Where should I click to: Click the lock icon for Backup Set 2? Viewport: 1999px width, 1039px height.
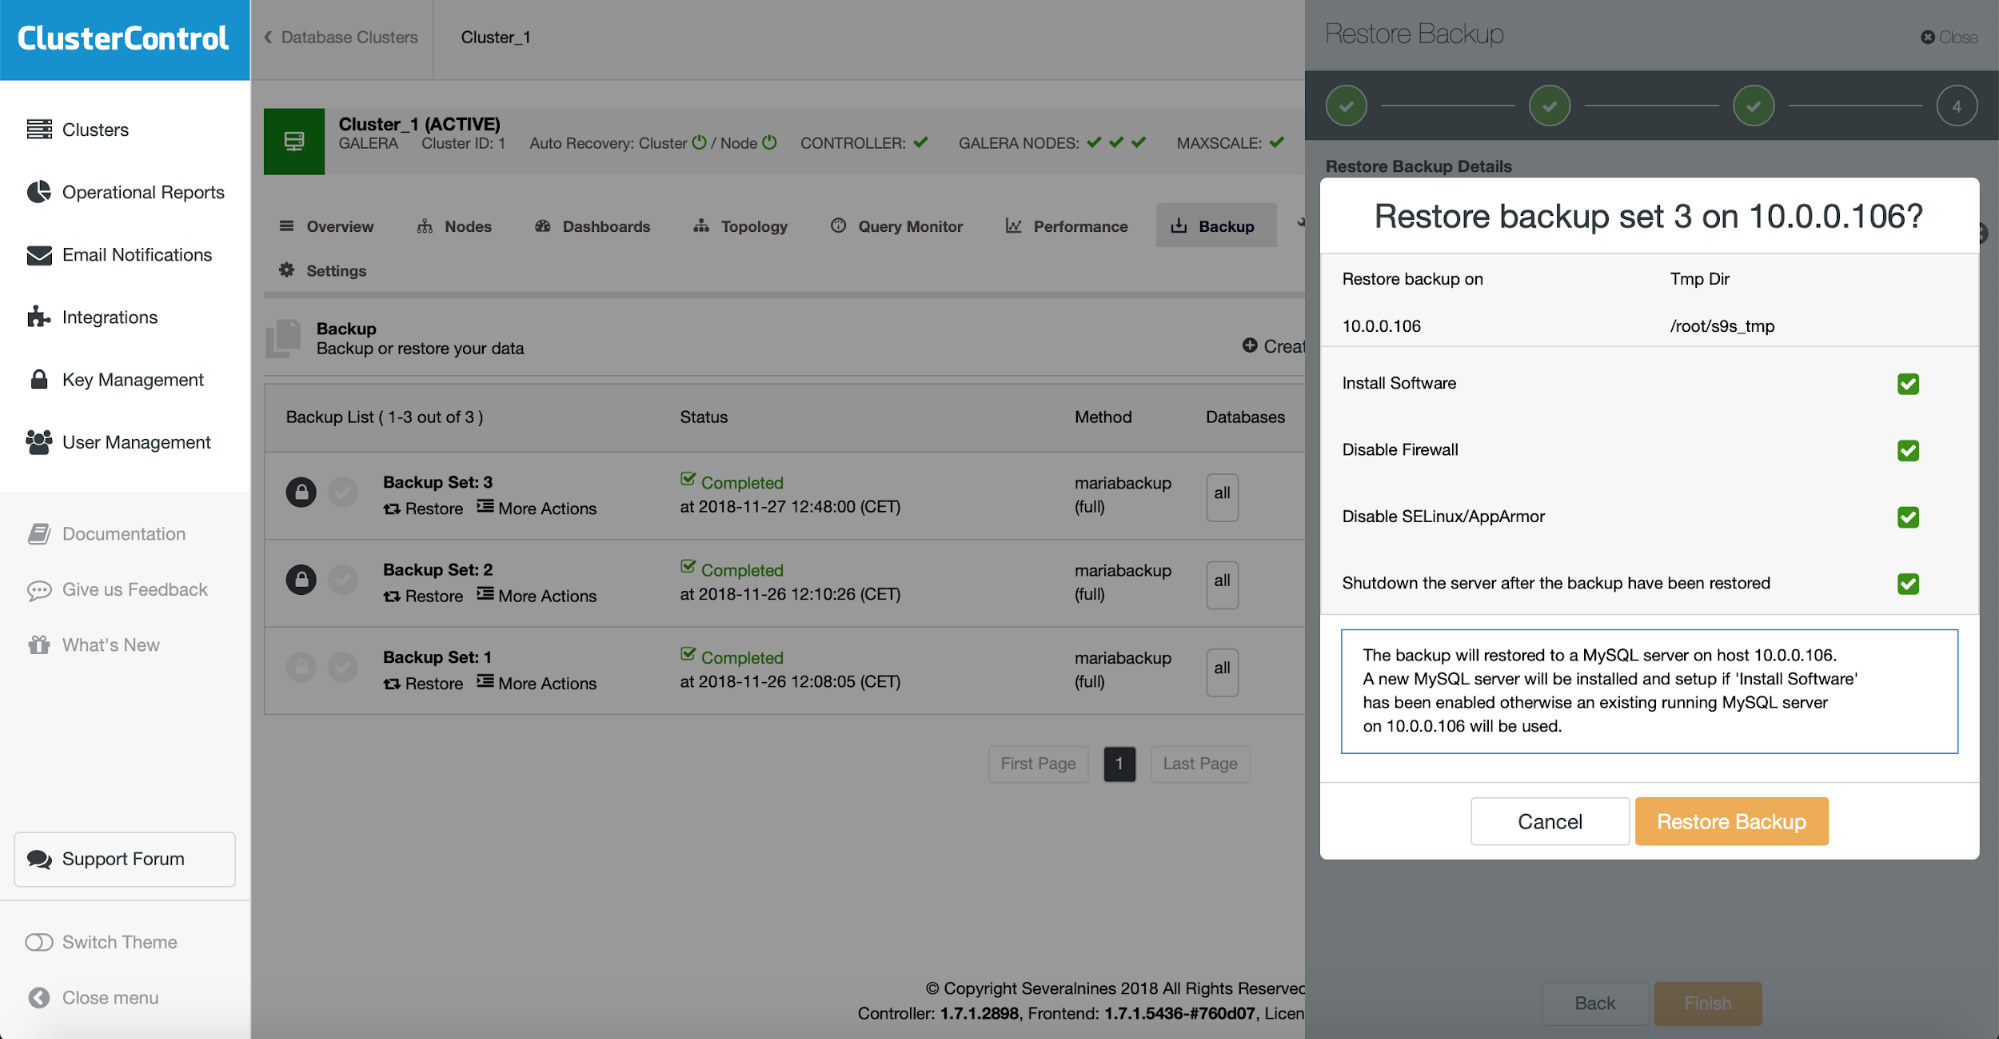[x=301, y=579]
